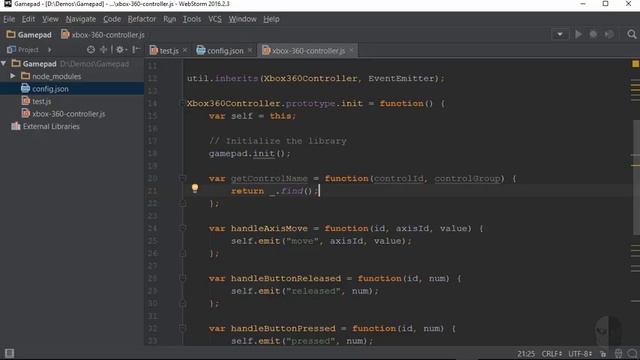Click Collapse All icon in Project panel
Viewport: 640px width, 360px height.
tap(104, 50)
